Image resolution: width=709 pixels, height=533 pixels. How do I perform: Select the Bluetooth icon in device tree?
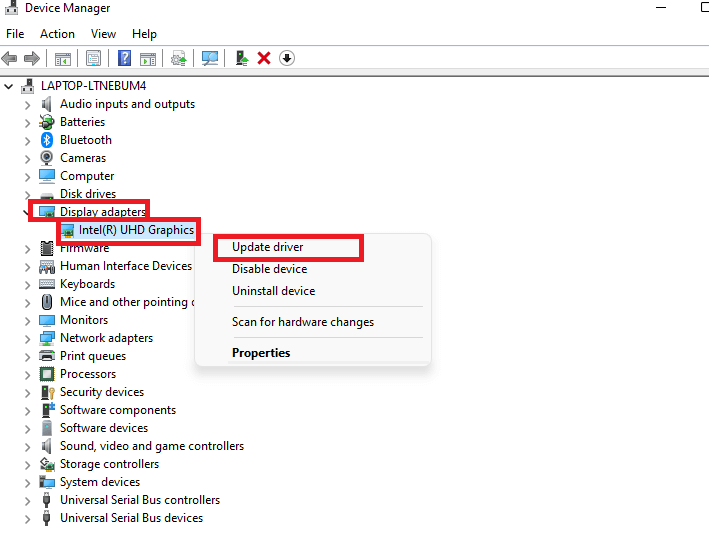[47, 140]
